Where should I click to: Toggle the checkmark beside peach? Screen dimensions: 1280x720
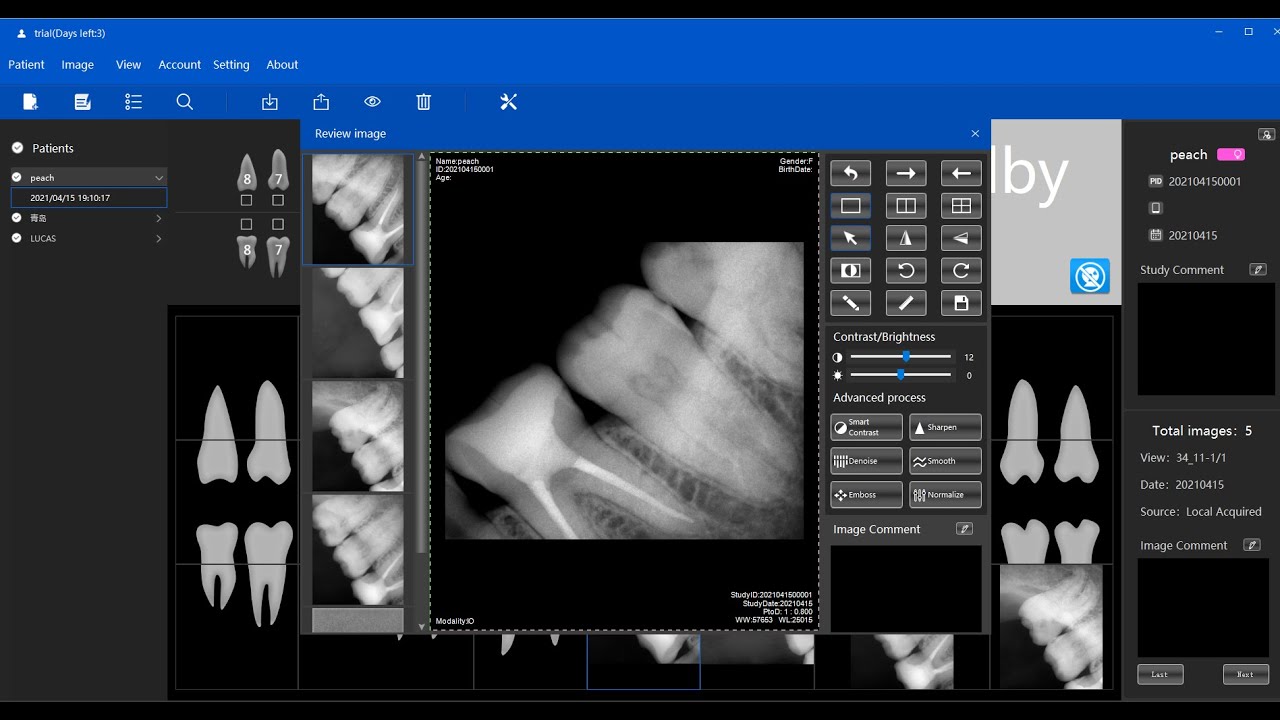[17, 177]
